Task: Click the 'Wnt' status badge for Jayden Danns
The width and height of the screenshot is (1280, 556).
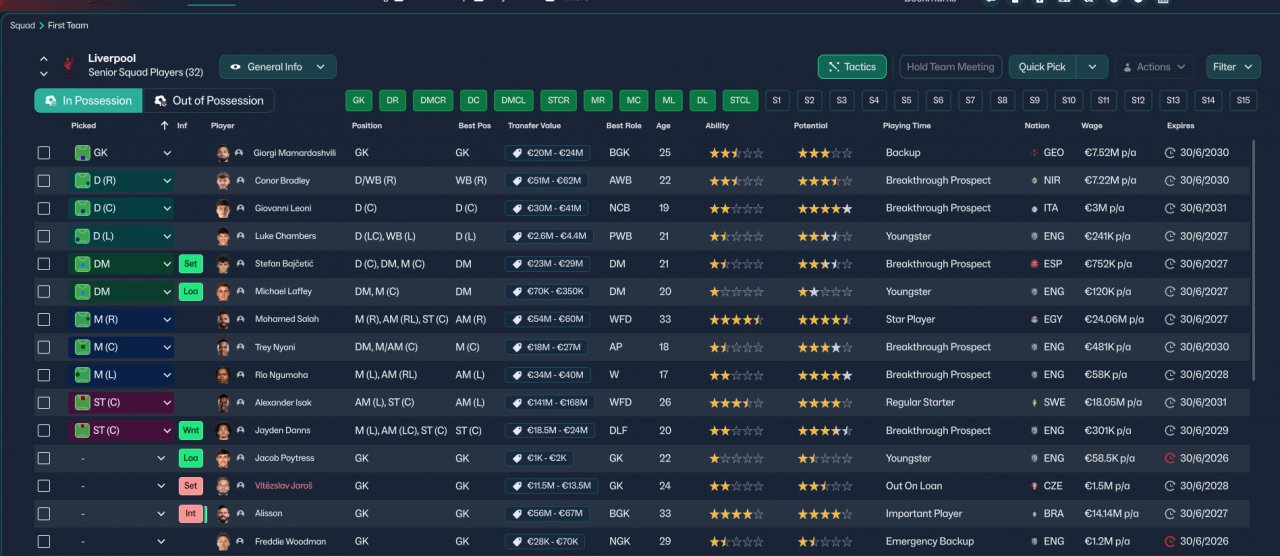Action: pos(190,431)
